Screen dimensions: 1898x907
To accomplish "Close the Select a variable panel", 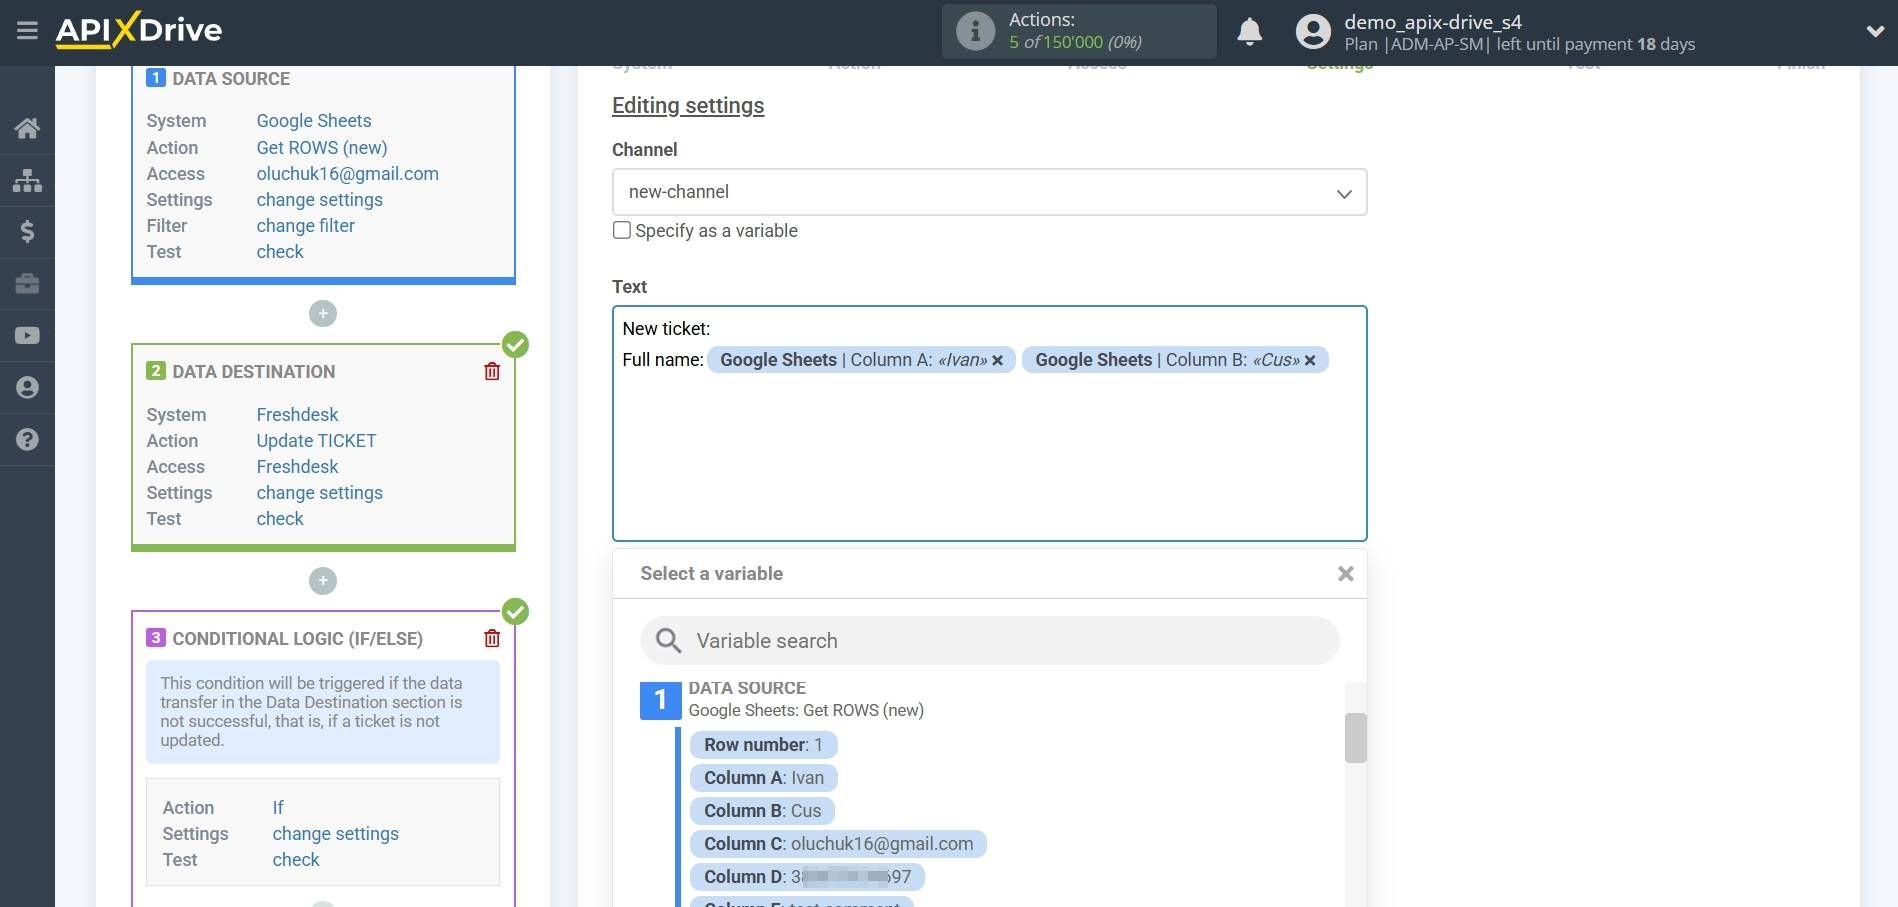I will (1346, 574).
